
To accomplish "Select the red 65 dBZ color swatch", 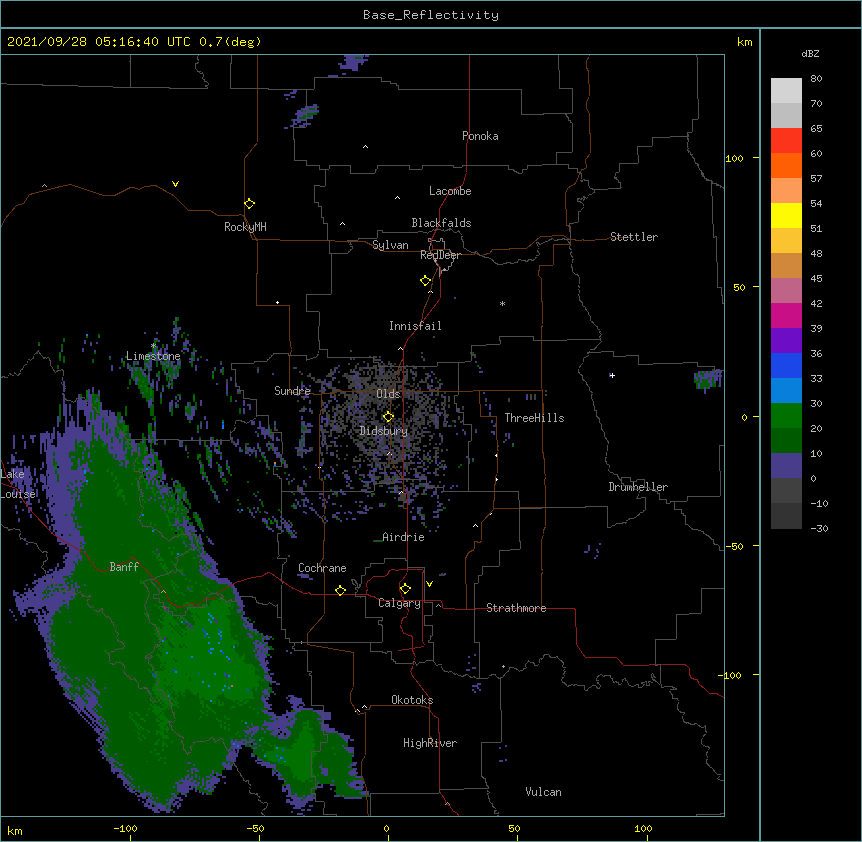I will (786, 140).
